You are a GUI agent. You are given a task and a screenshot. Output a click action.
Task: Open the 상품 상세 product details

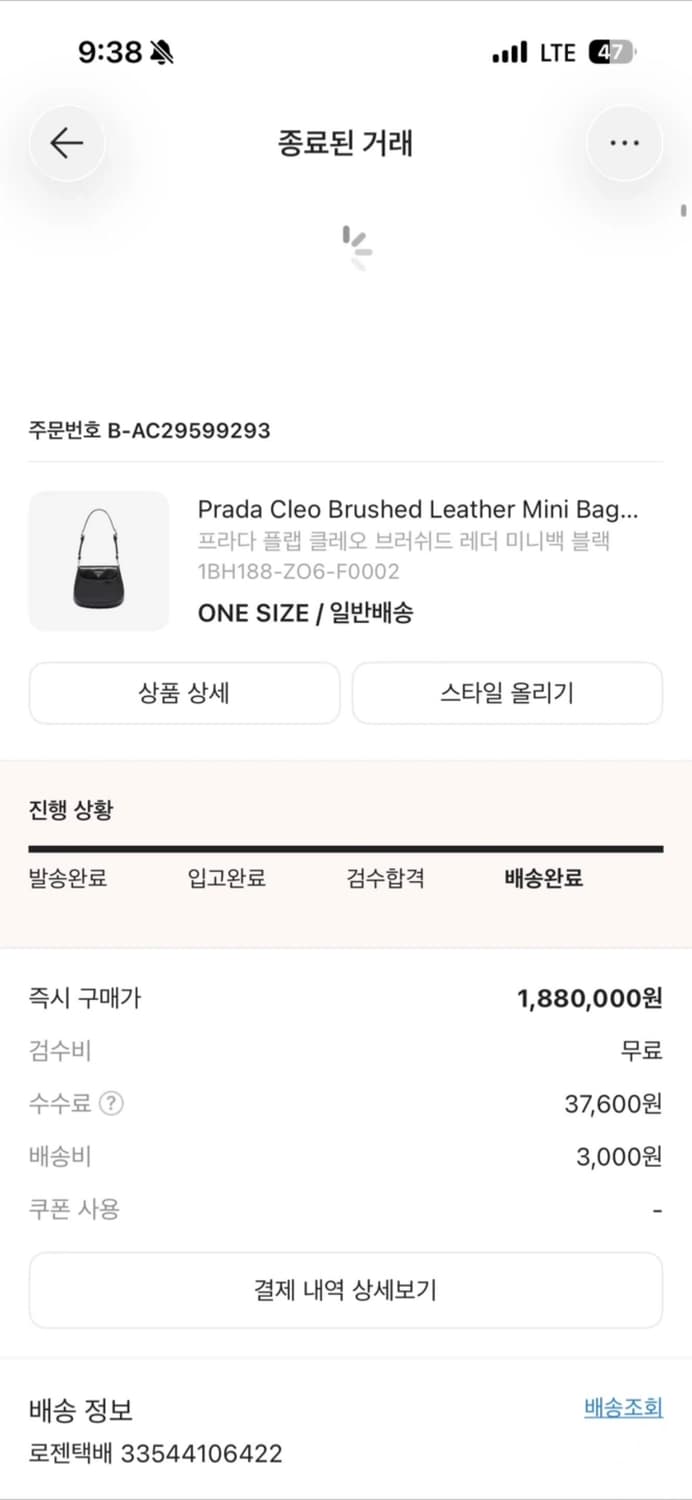point(184,693)
